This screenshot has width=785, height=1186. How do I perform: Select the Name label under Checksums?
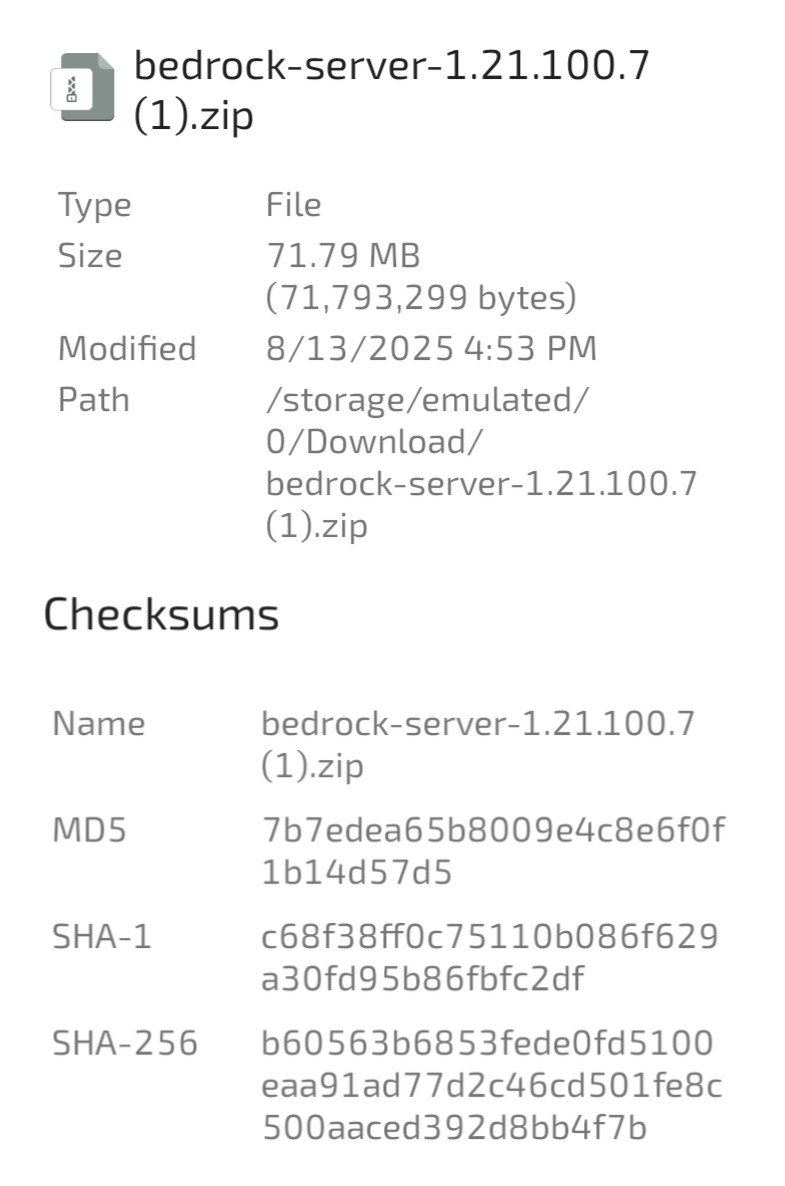click(98, 723)
